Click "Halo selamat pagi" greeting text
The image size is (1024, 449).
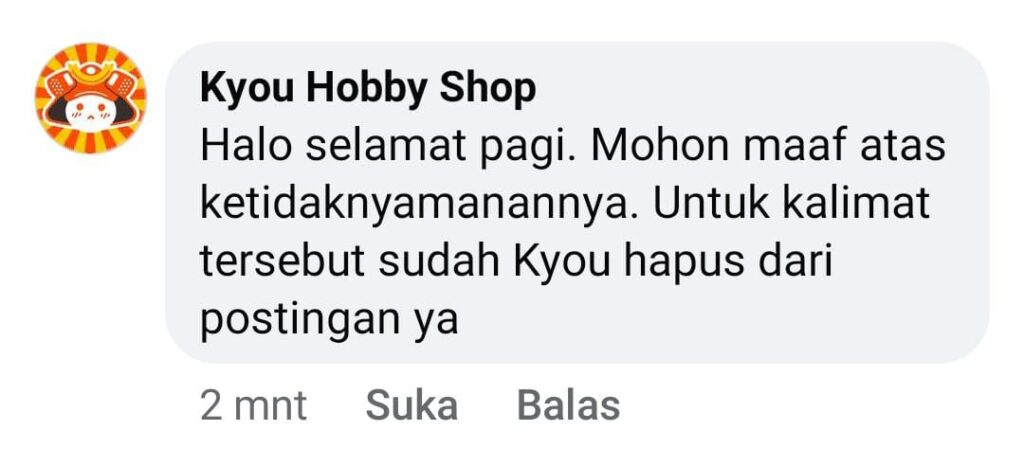(x=389, y=147)
